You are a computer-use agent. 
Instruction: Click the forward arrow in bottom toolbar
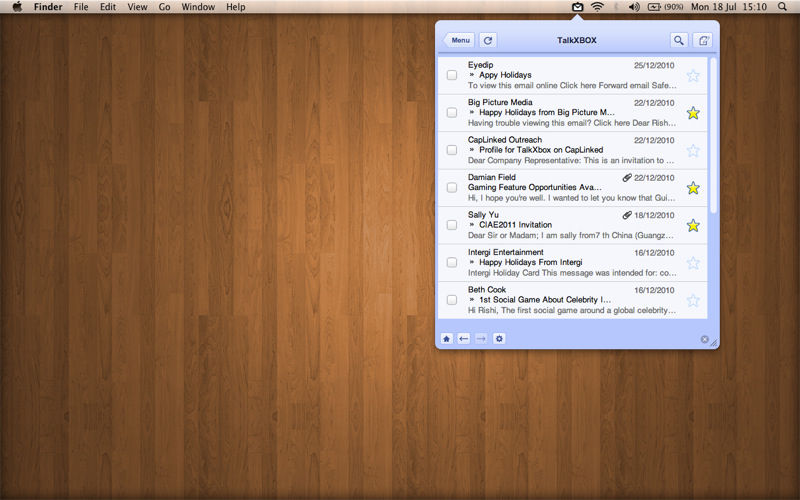(x=481, y=339)
